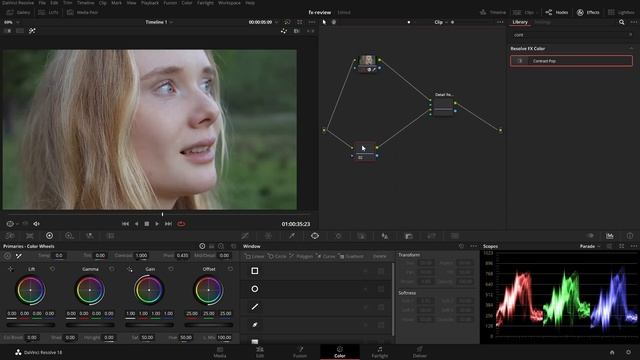The height and width of the screenshot is (360, 640).
Task: Open the viewer timecode dropdown
Action: pos(263,22)
